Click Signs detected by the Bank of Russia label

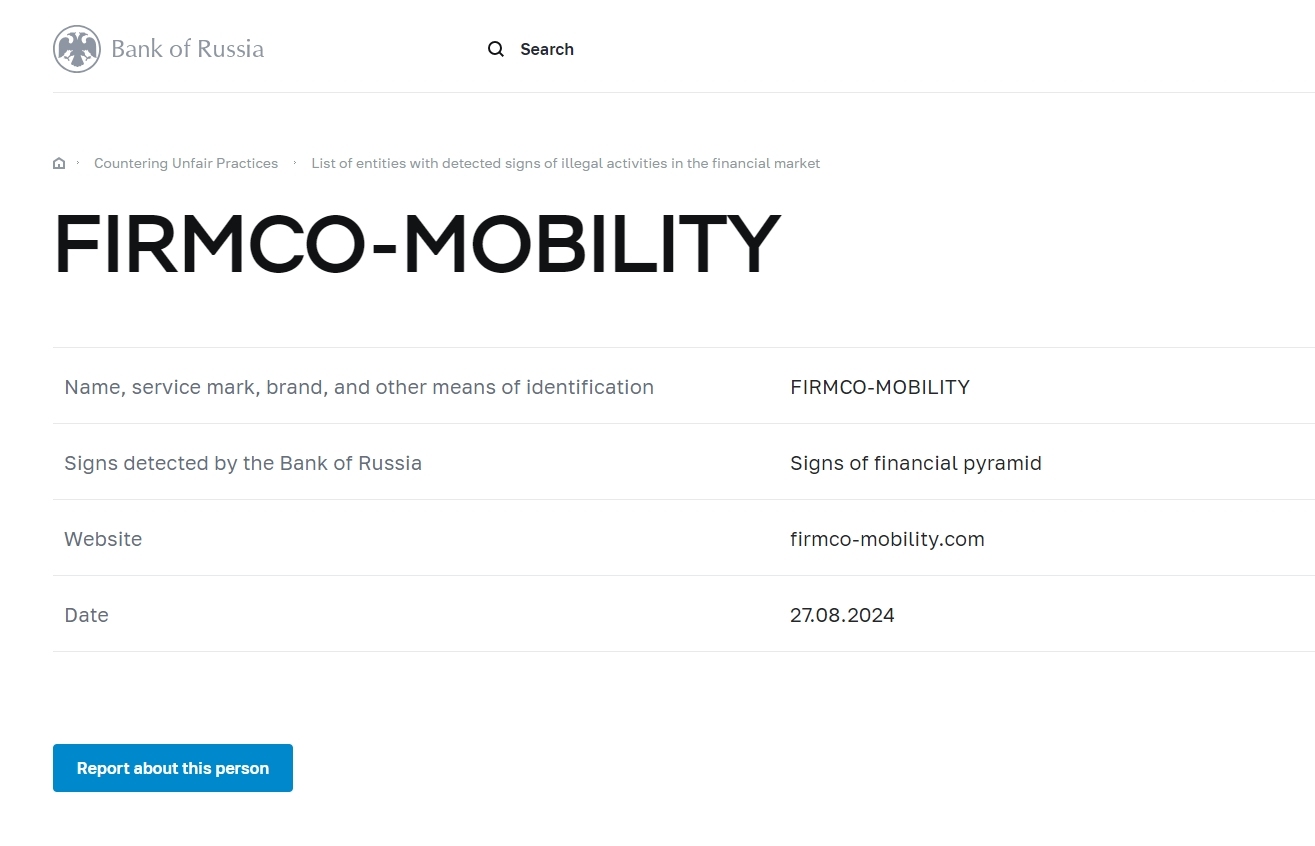click(x=243, y=463)
